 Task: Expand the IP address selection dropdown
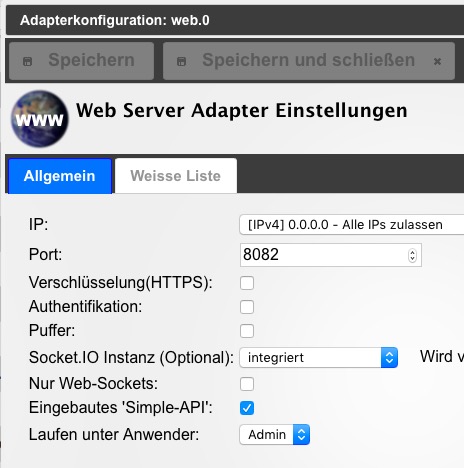pos(352,225)
